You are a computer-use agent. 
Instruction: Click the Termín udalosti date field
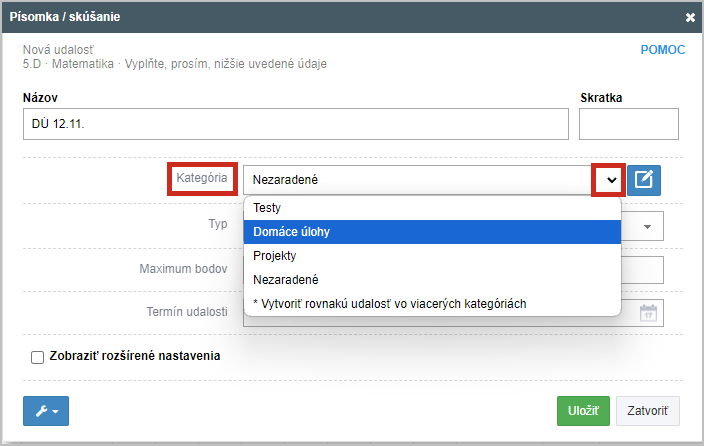coord(453,313)
